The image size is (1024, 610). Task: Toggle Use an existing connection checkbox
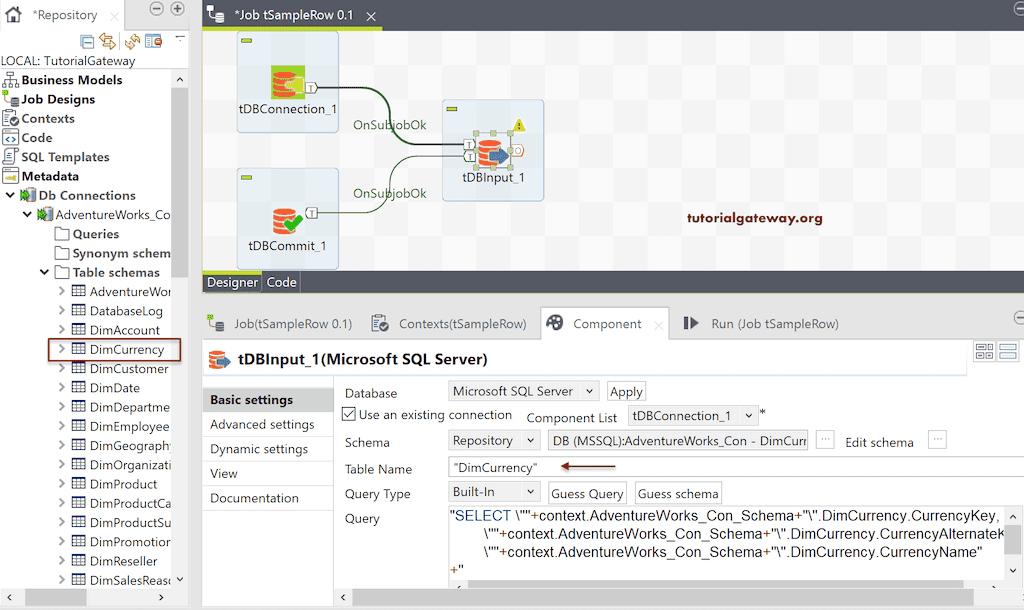pyautogui.click(x=349, y=414)
